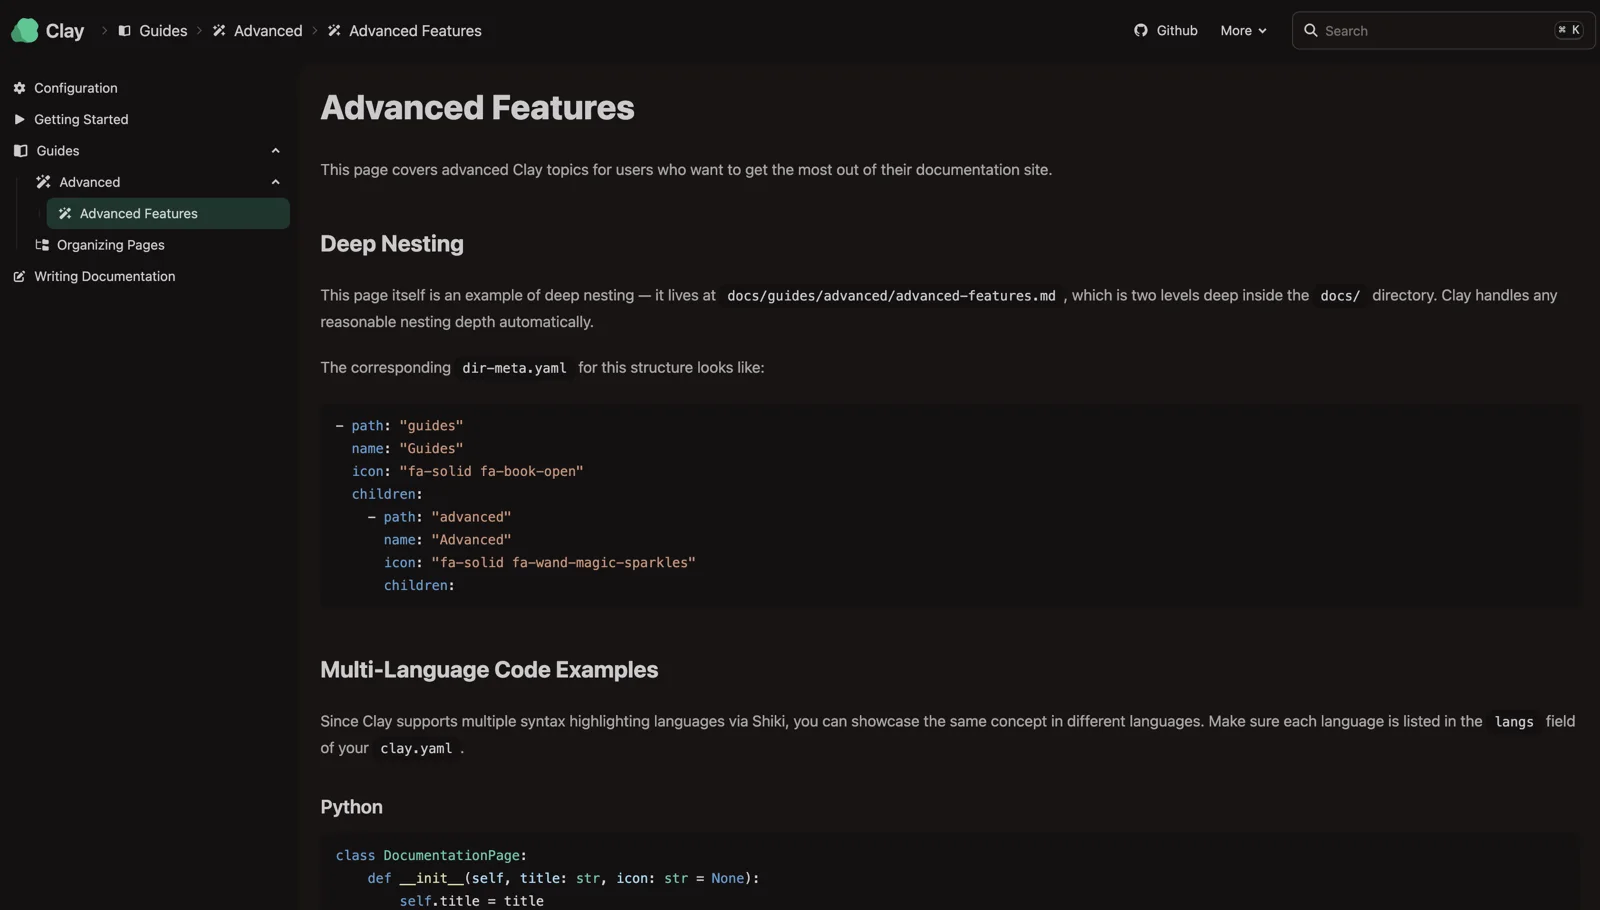This screenshot has height=910, width=1600.
Task: Open Getting Started sidebar page
Action: (81, 119)
